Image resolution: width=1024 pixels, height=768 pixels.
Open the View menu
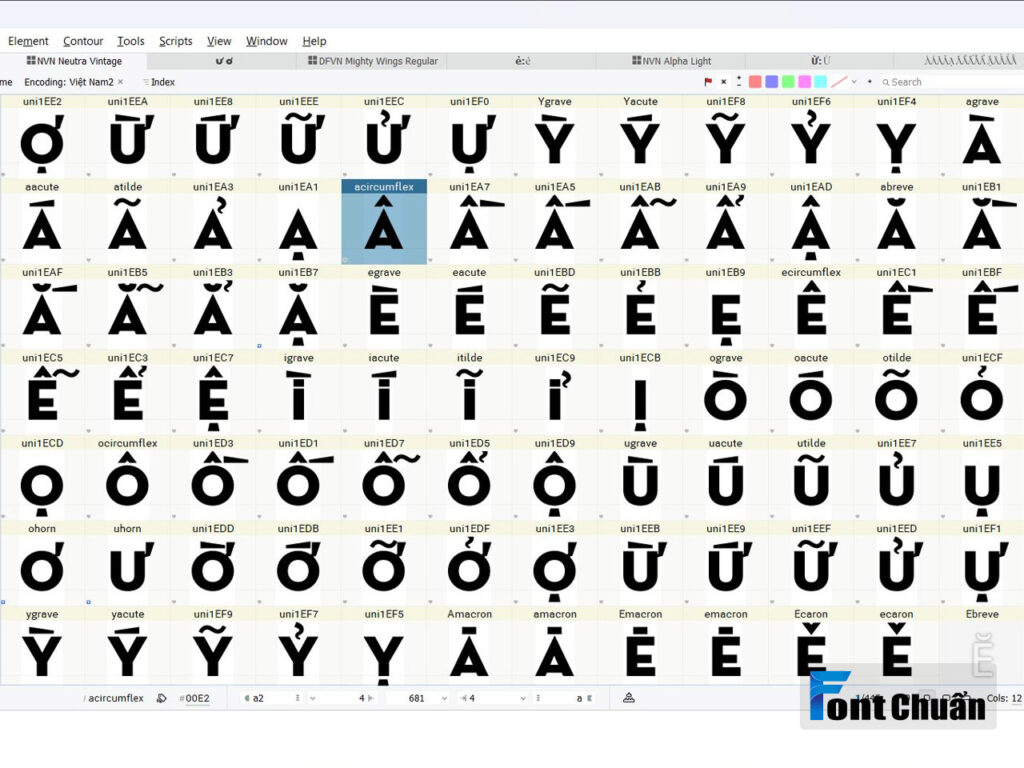point(219,41)
